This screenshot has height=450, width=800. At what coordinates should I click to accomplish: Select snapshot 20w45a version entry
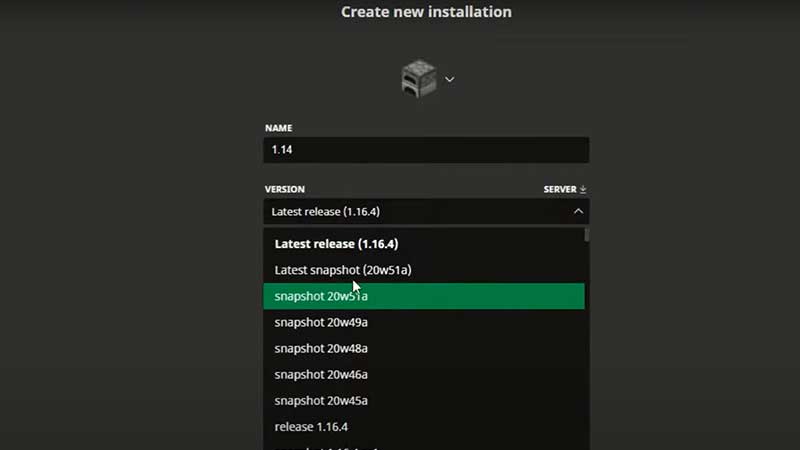coord(321,400)
